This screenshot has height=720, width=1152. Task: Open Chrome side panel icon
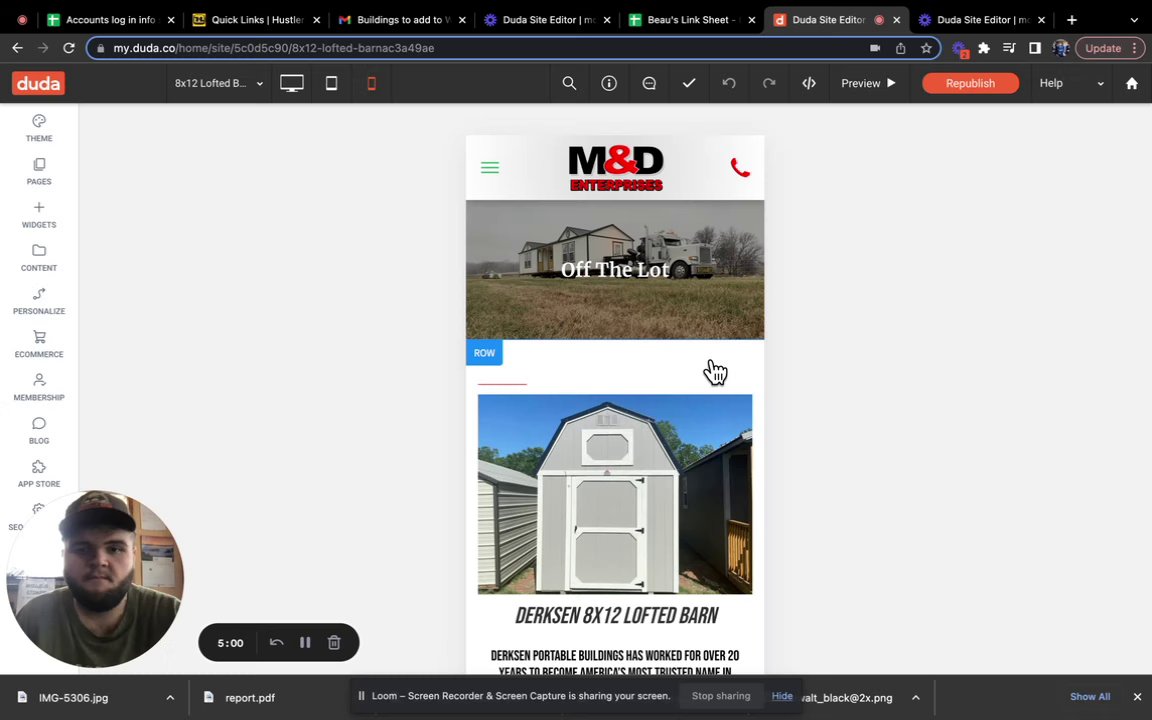point(1034,48)
